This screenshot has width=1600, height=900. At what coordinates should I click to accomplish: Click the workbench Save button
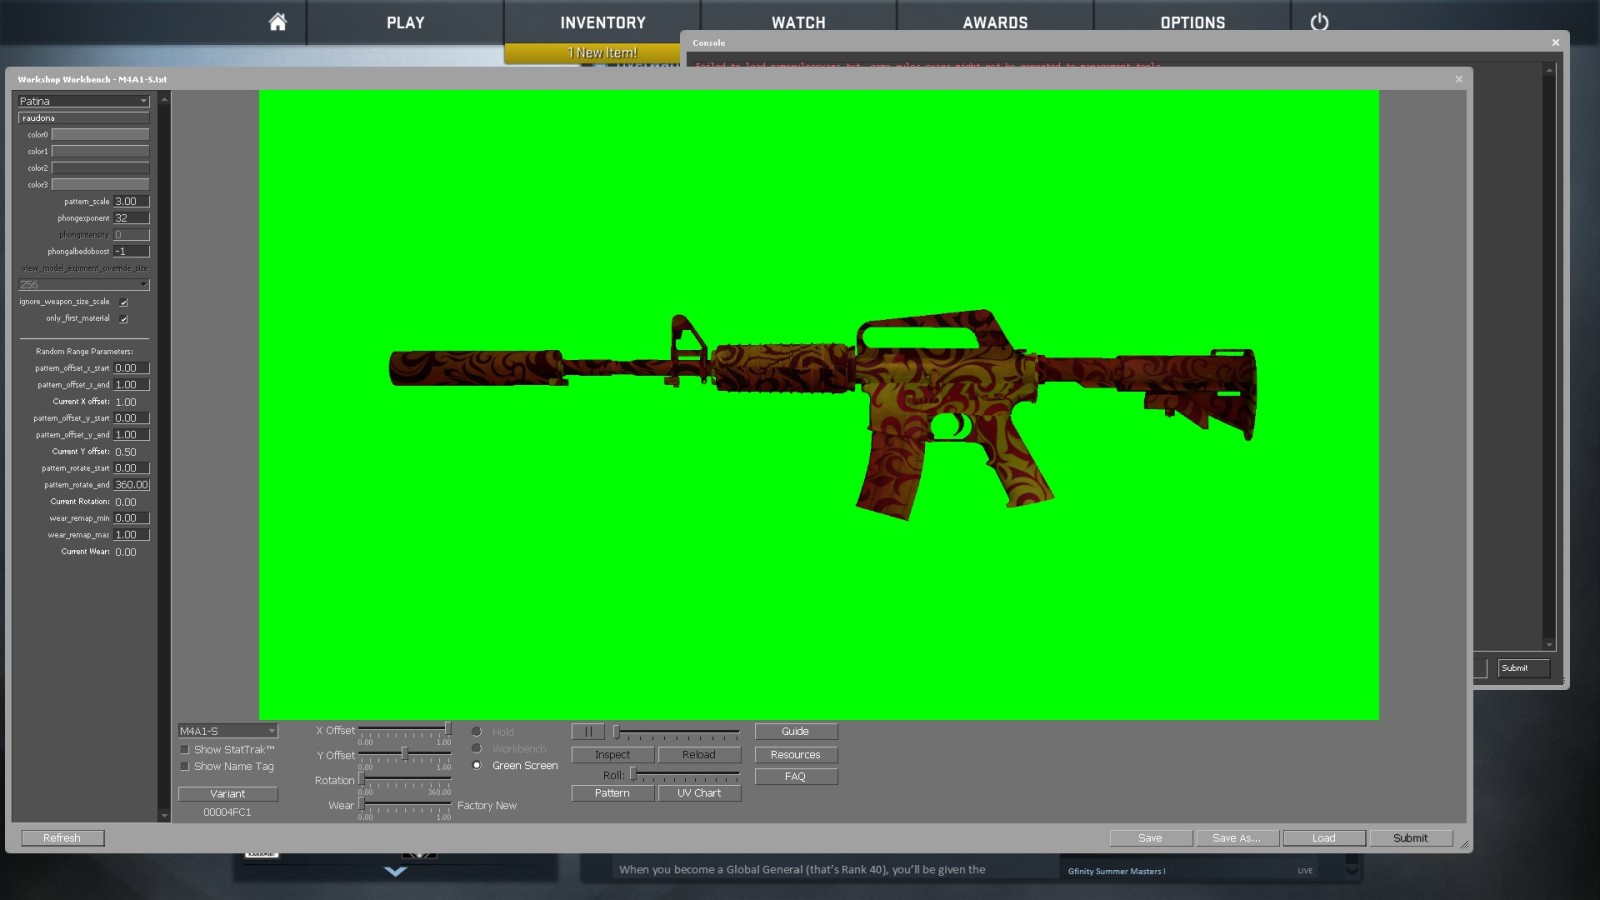(x=1150, y=838)
